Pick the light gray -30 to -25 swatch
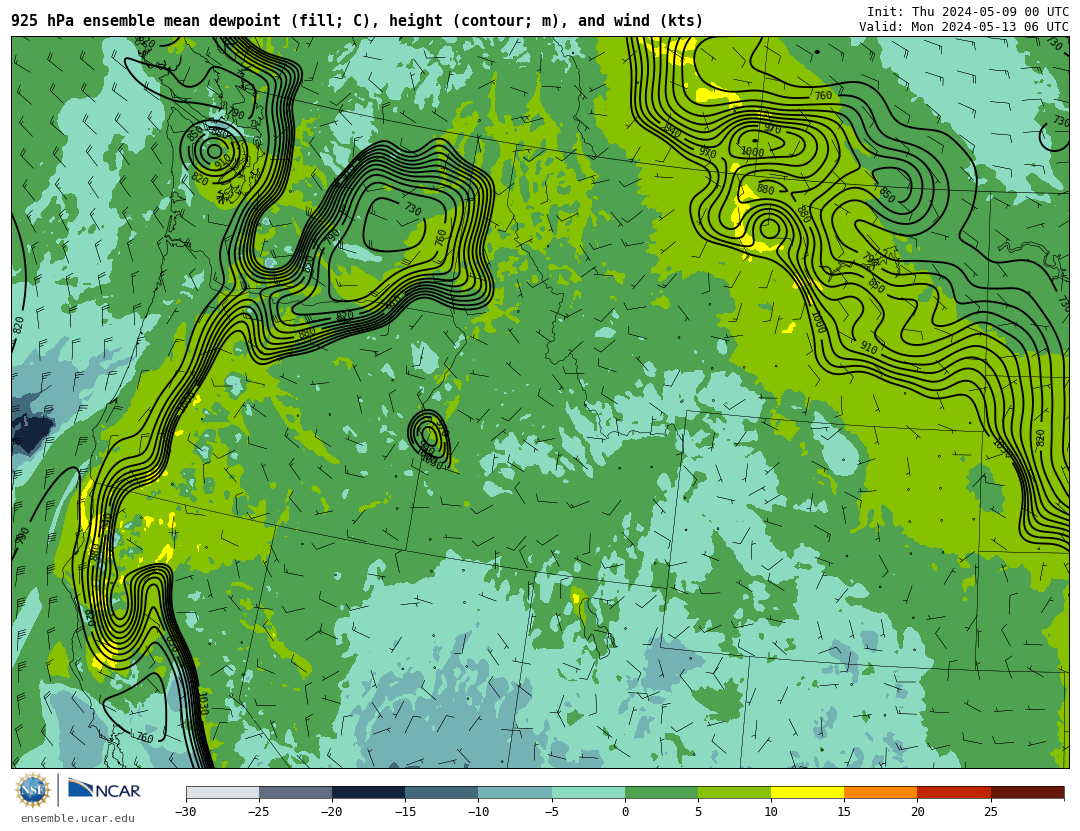Viewport: 1080px width, 831px height. point(222,792)
